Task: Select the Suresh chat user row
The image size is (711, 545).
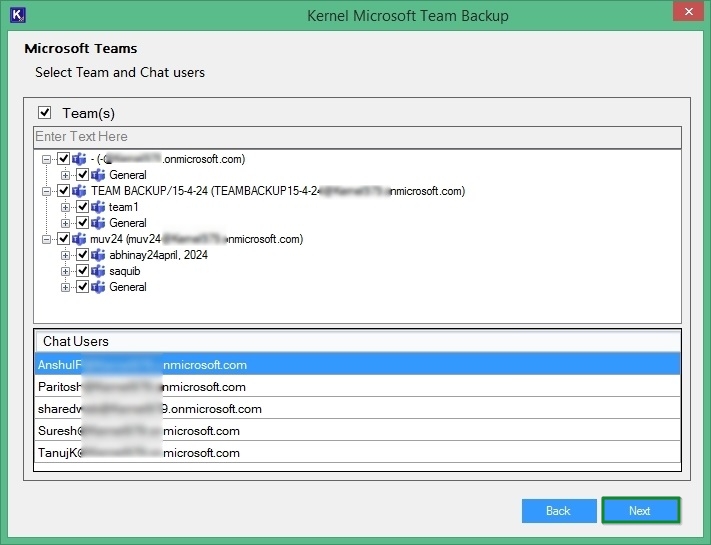Action: 357,431
